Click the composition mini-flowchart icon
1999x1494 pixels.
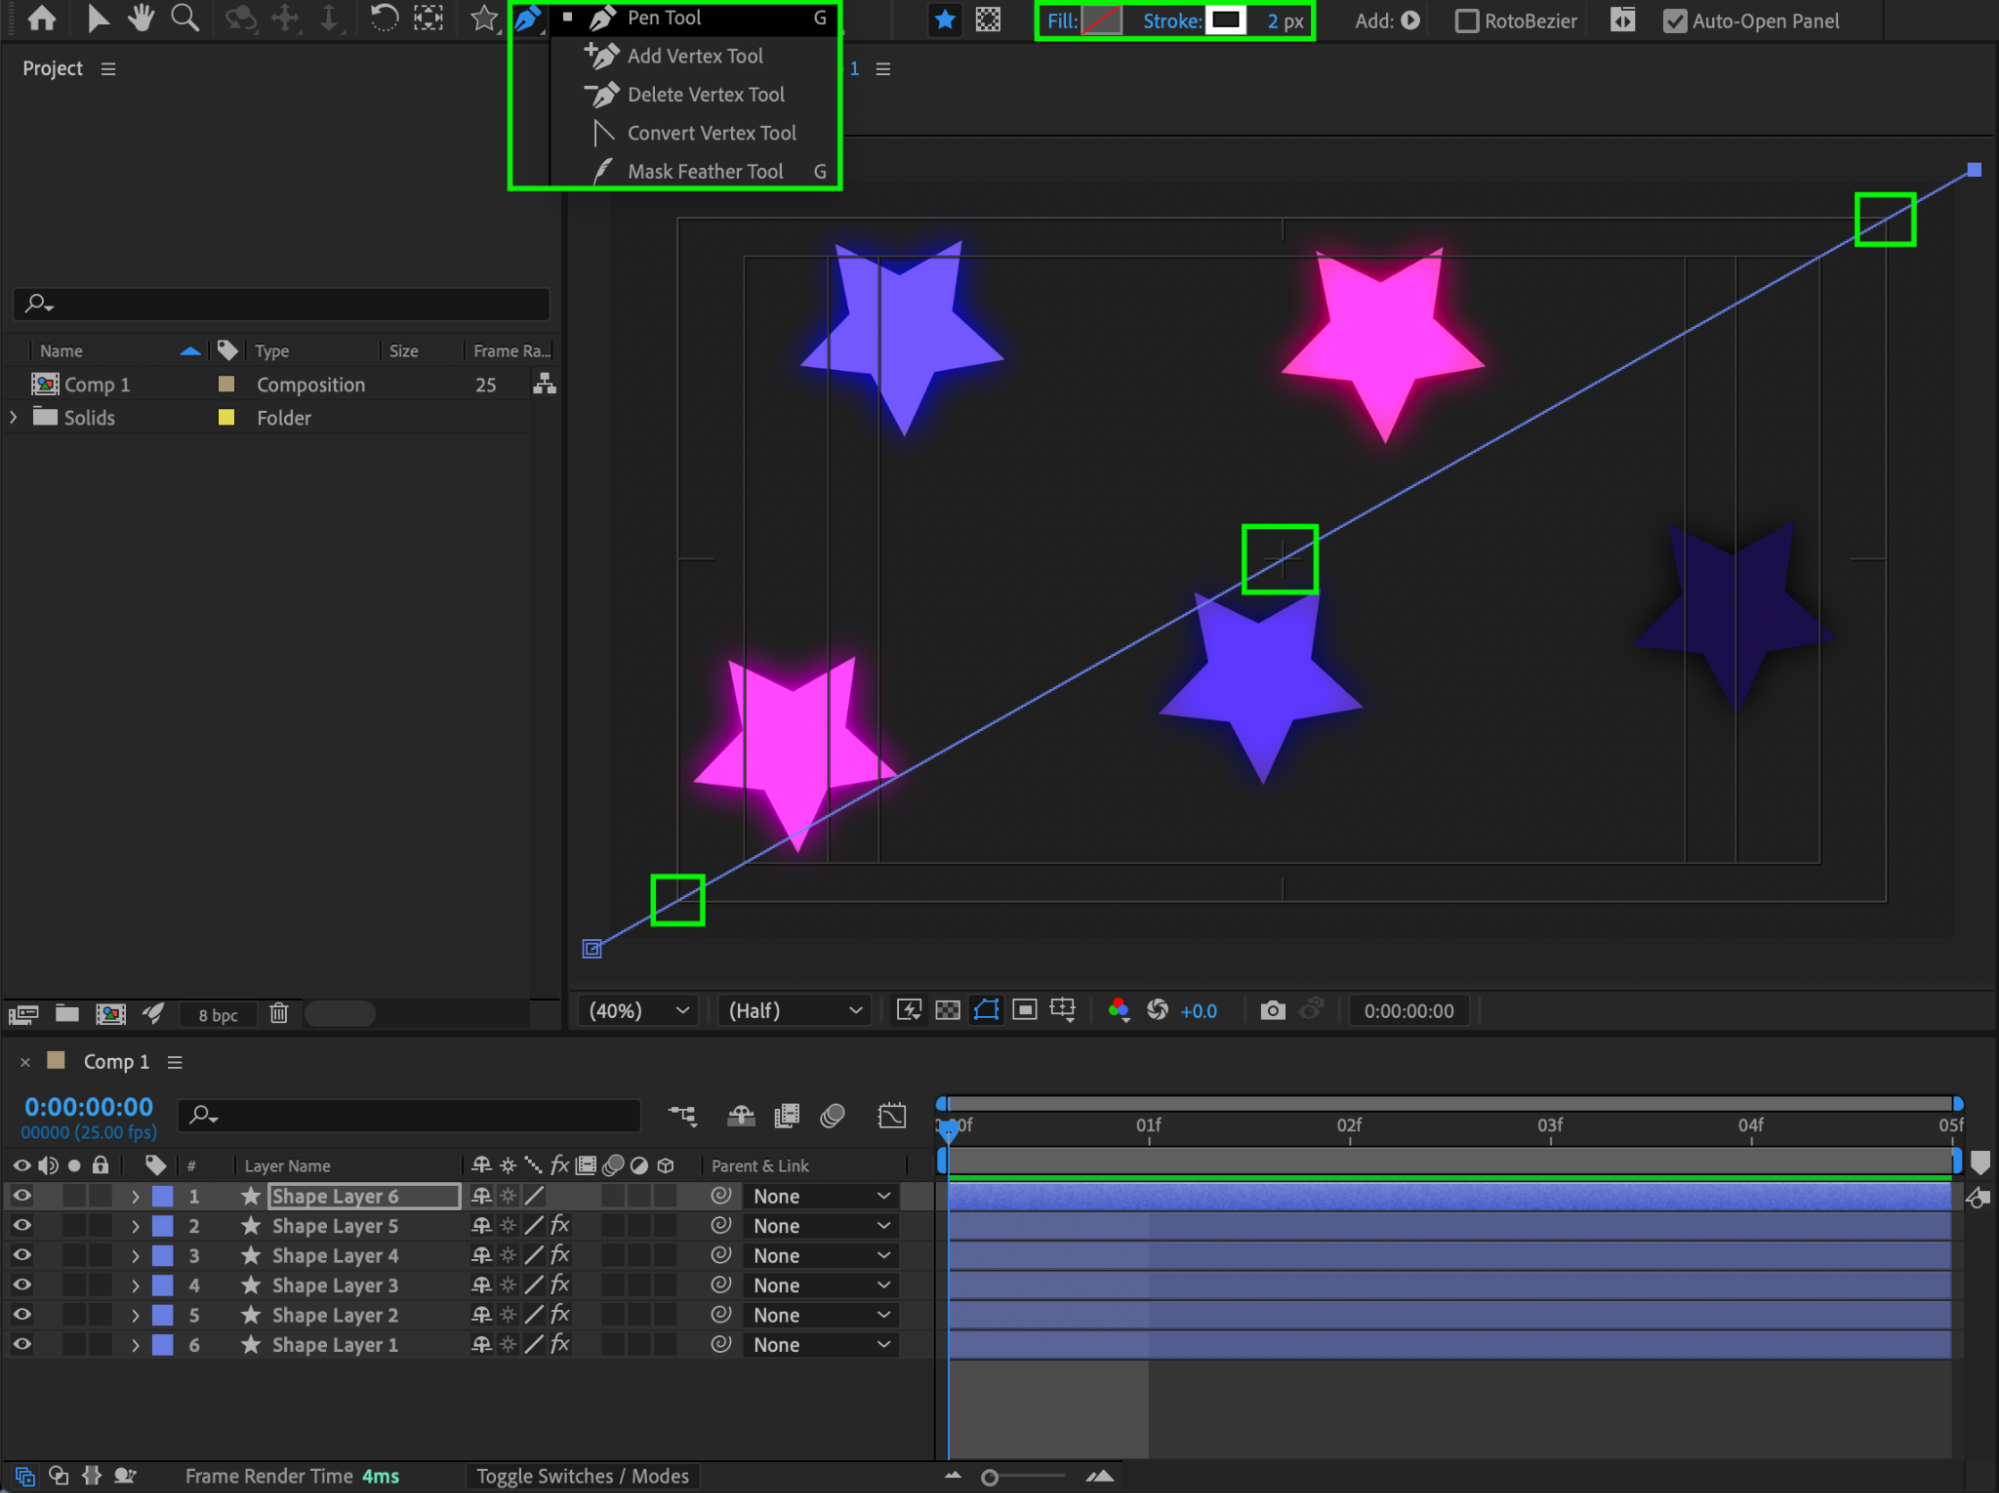coord(682,1115)
